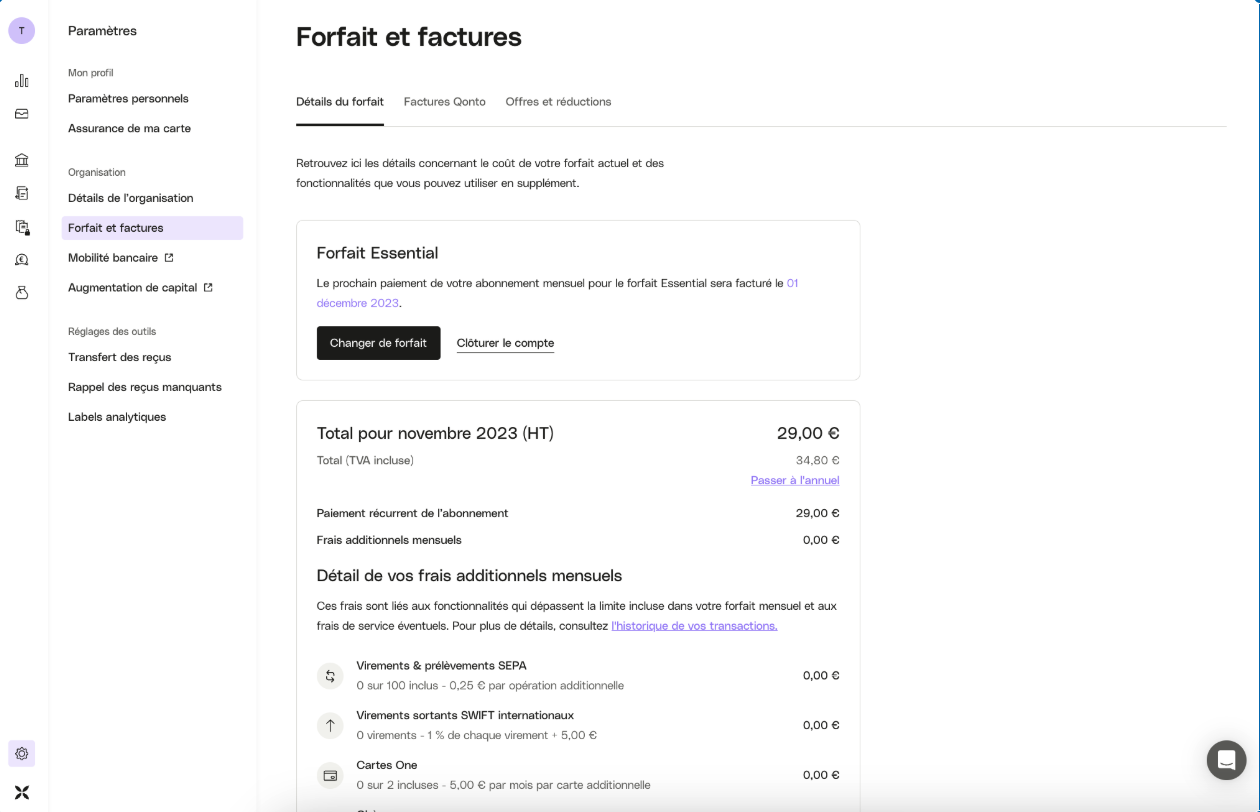Image resolution: width=1260 pixels, height=812 pixels.
Task: Click 0 sur 2 incluses cards detail text
Action: 503,785
